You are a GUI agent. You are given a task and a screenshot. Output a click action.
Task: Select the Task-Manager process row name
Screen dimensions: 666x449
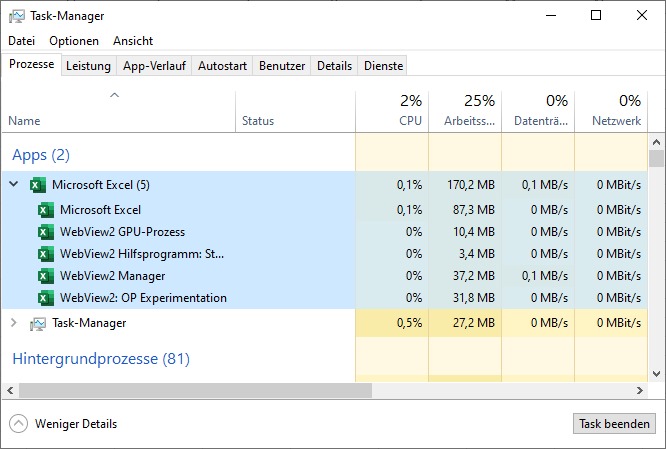tap(89, 323)
